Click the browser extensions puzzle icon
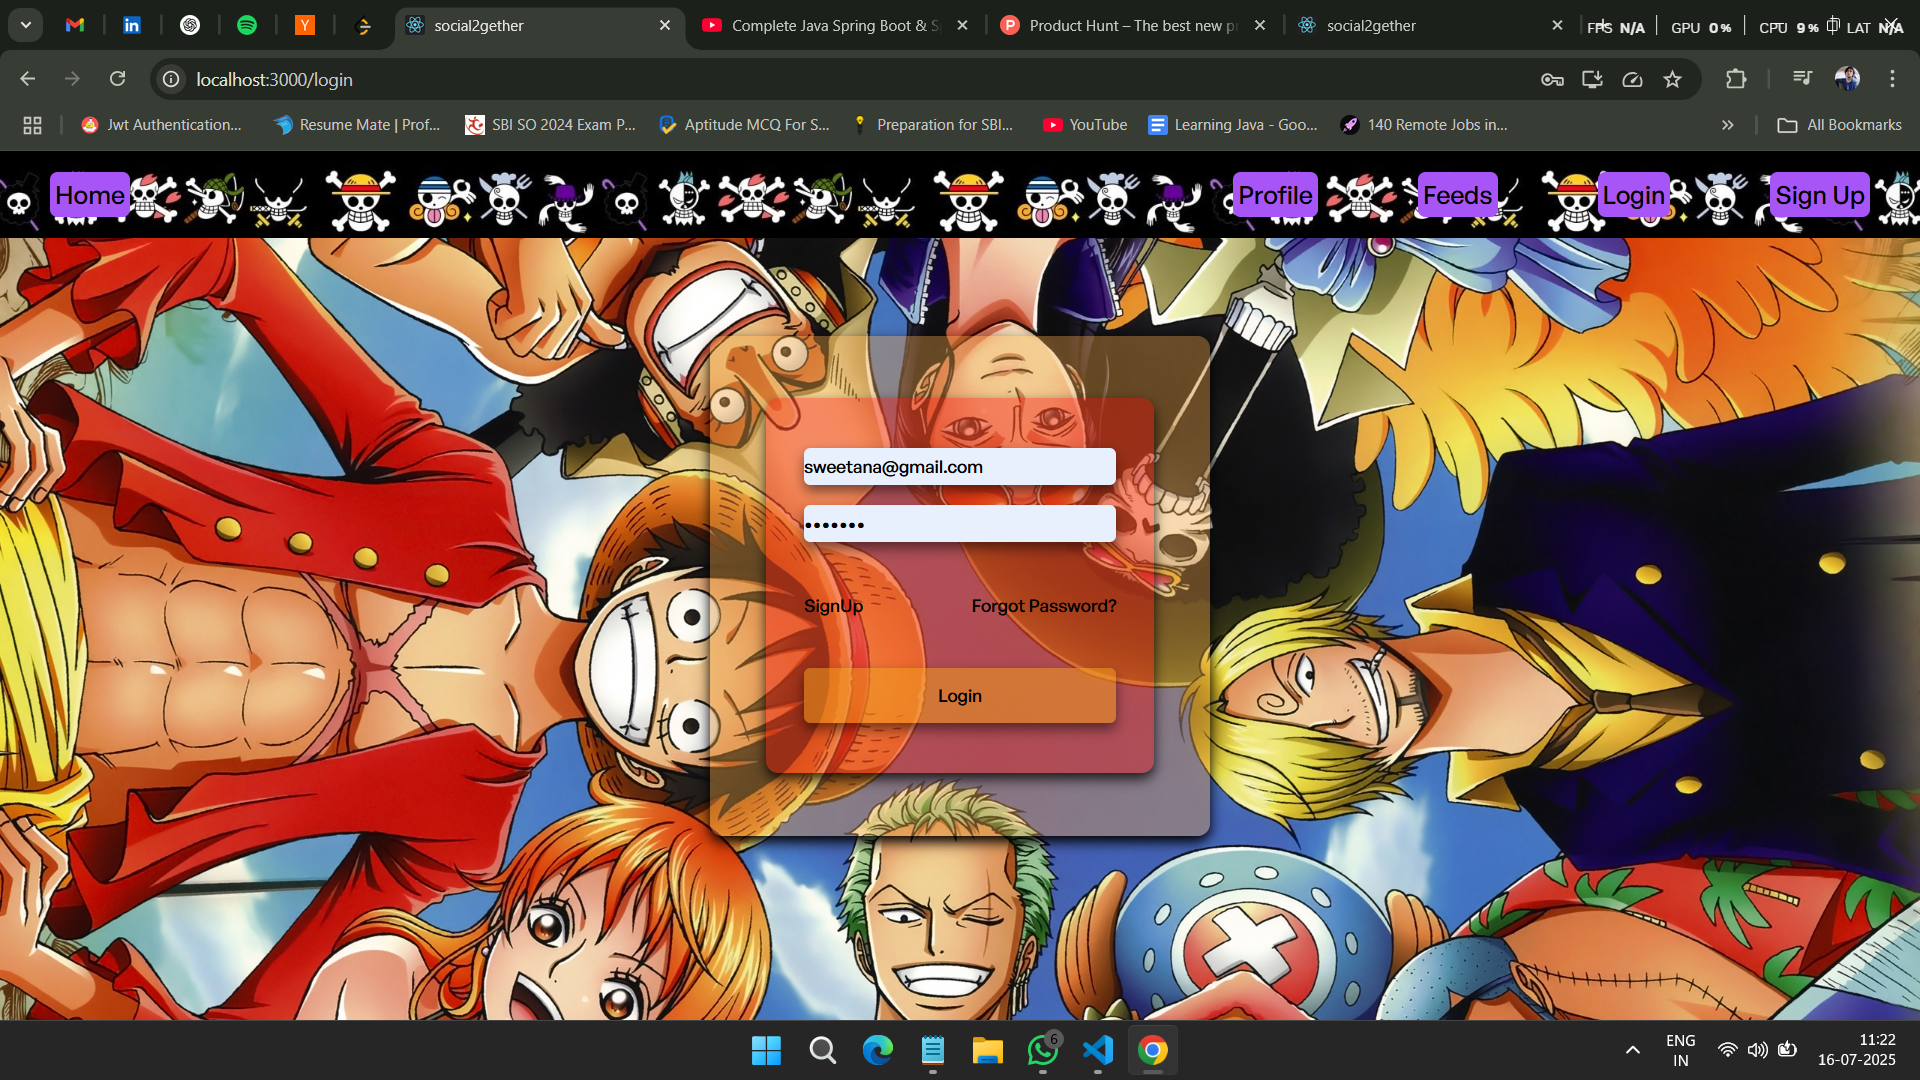Viewport: 1920px width, 1080px height. 1737,79
